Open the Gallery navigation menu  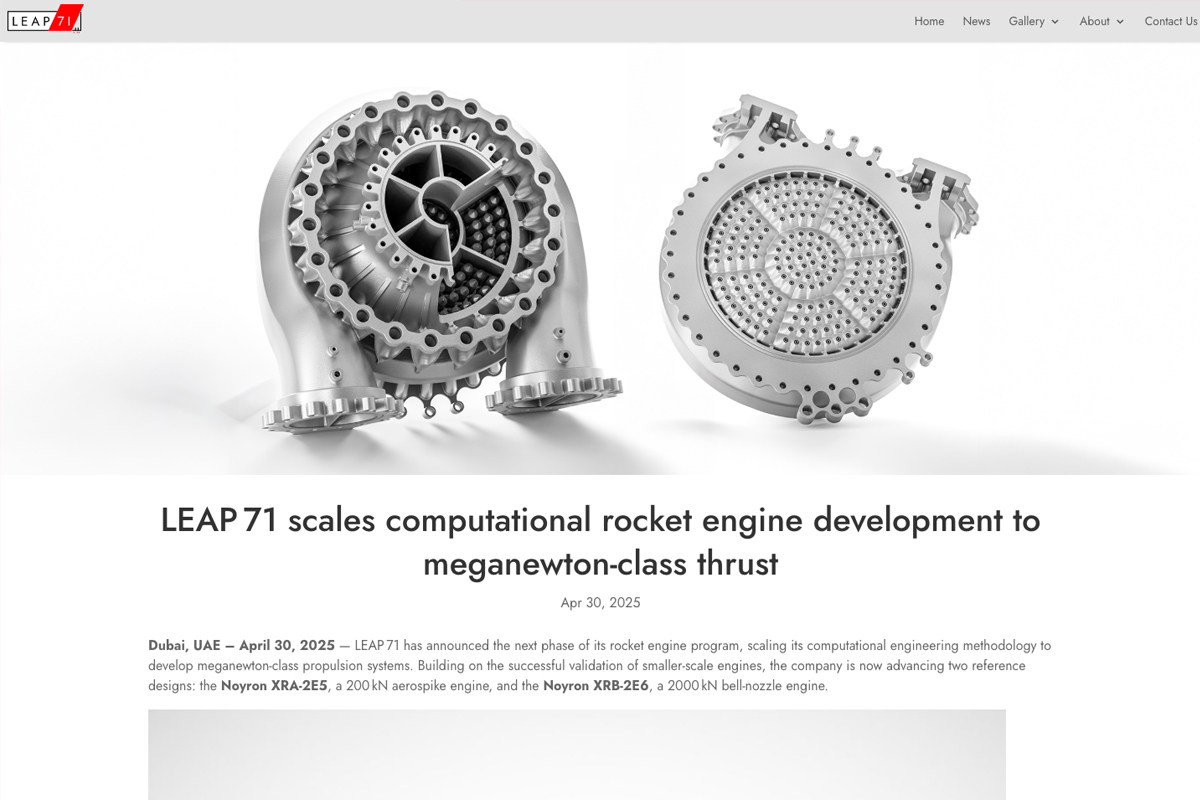click(x=1026, y=21)
